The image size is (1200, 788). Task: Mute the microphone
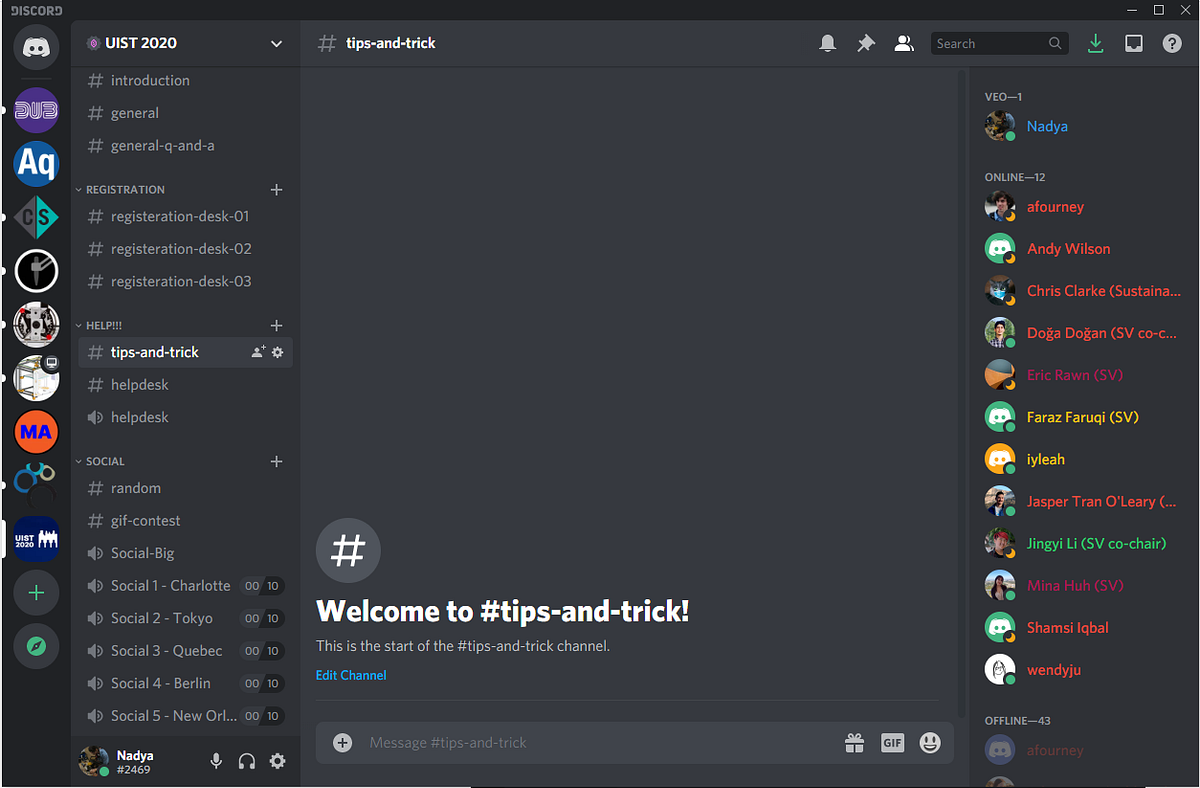click(x=216, y=761)
